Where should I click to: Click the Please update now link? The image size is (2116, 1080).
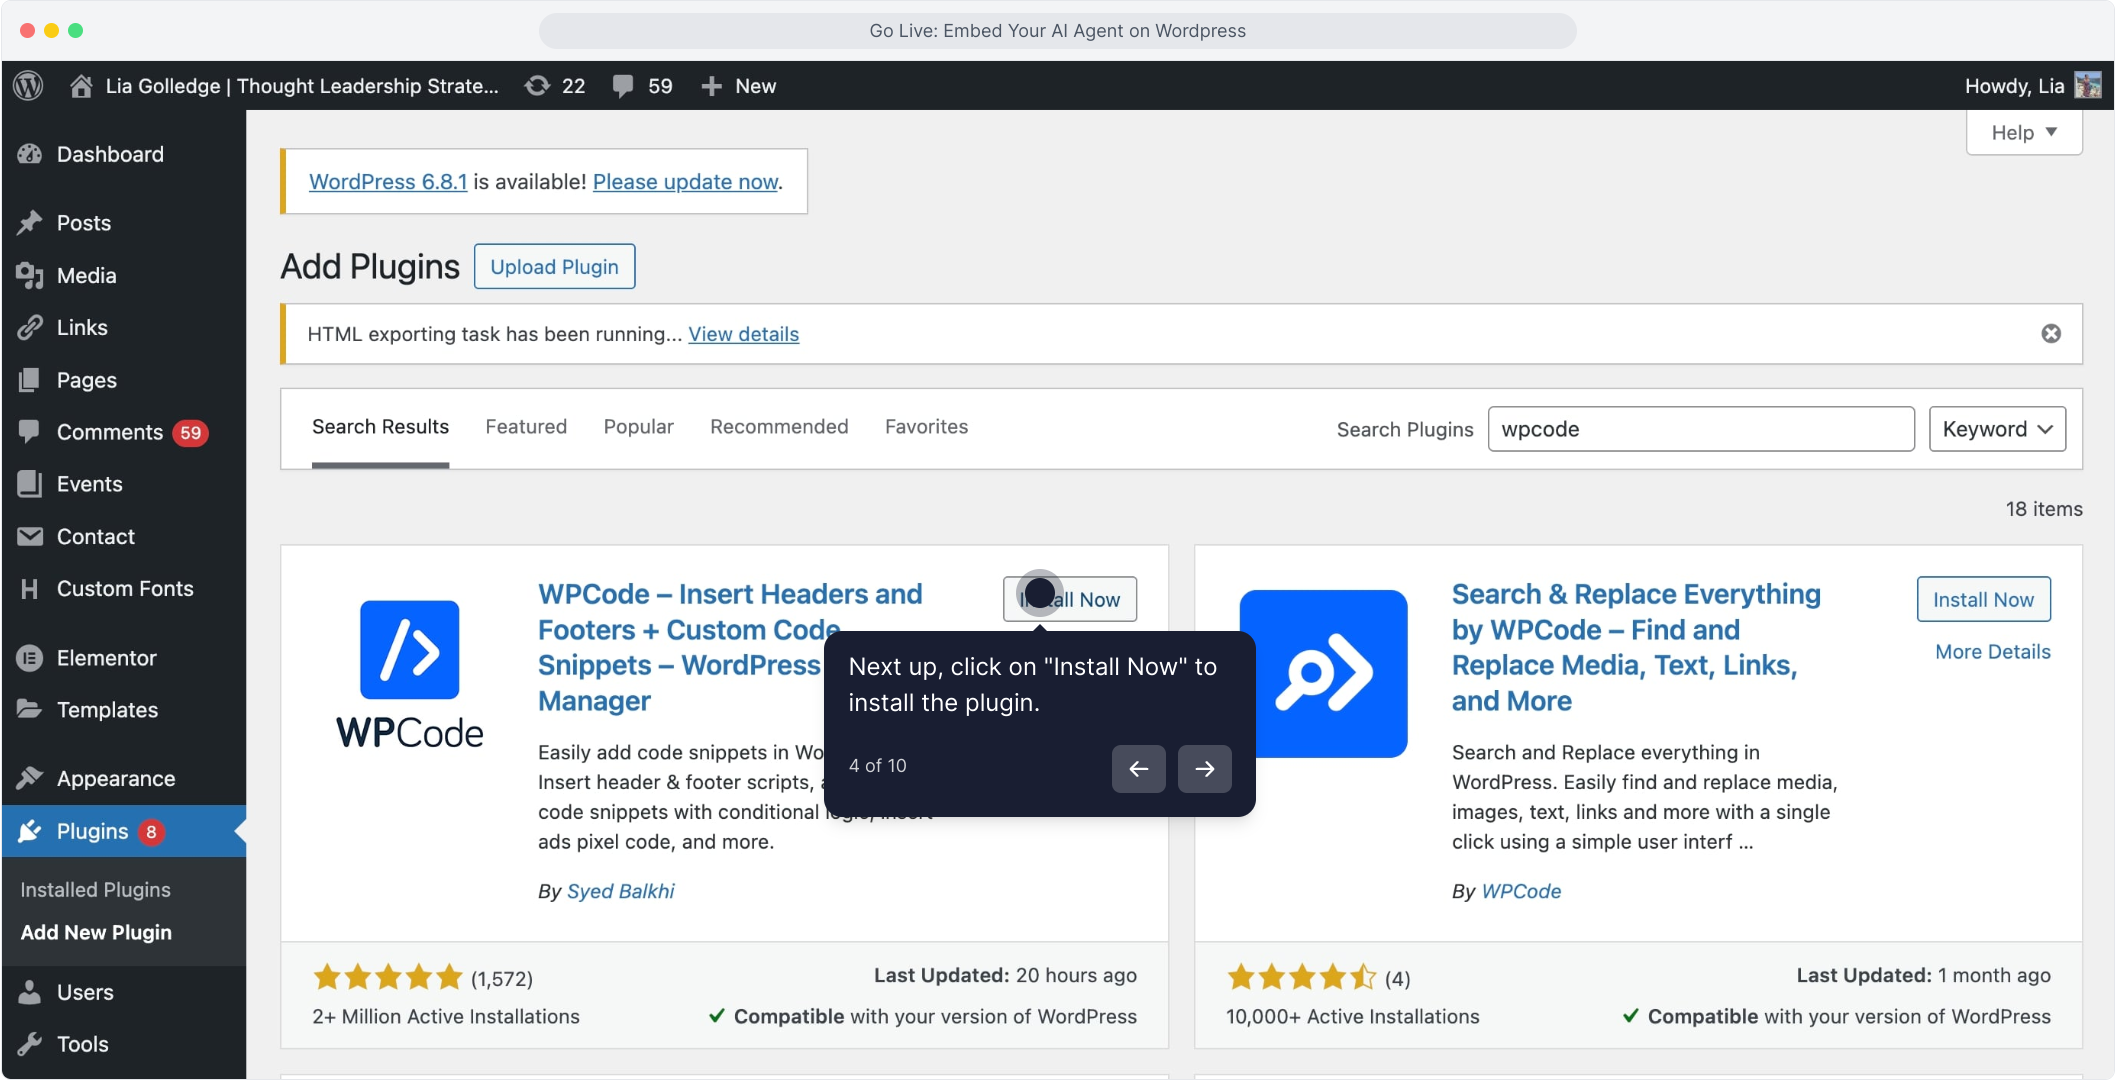[x=686, y=182]
